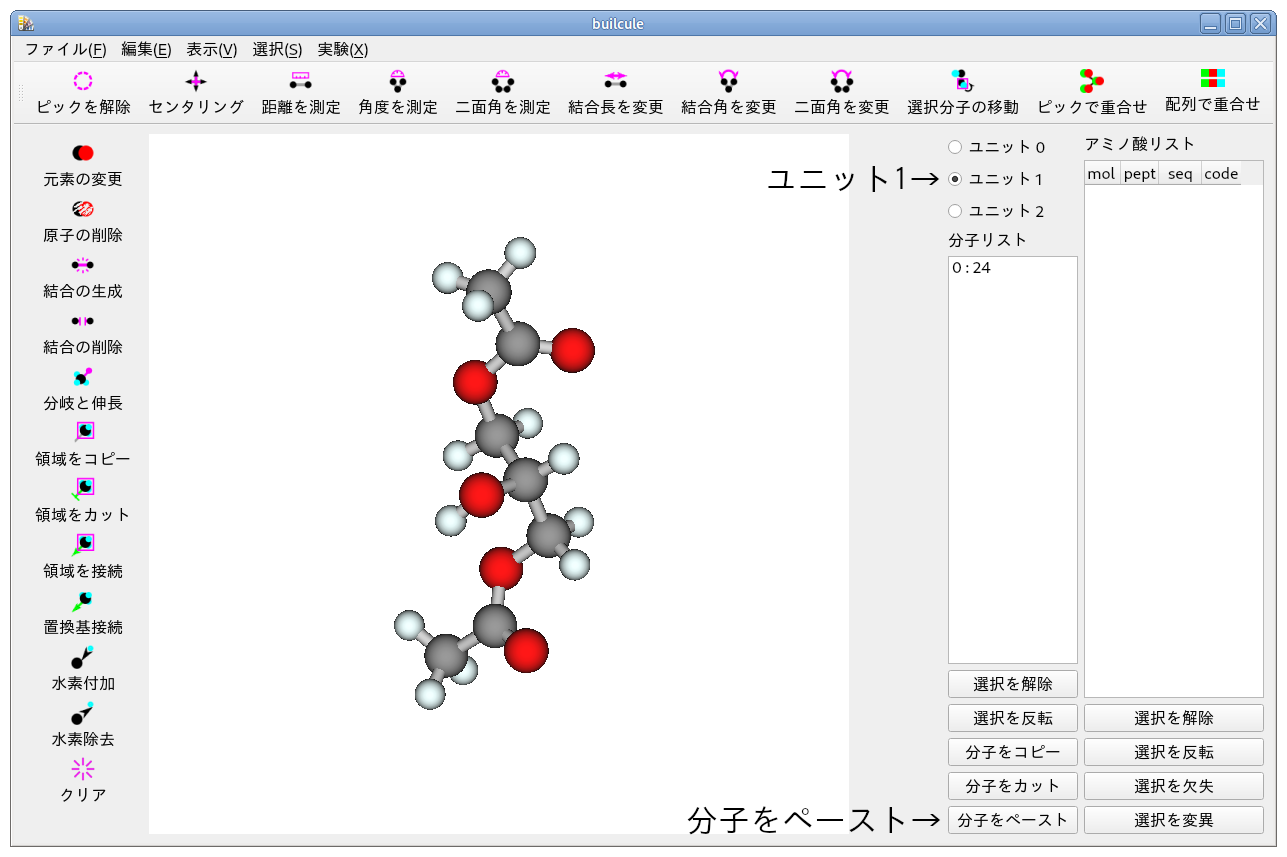Select the 領域をコピー (copy region) tool
The height and width of the screenshot is (857, 1287).
pyautogui.click(x=83, y=444)
